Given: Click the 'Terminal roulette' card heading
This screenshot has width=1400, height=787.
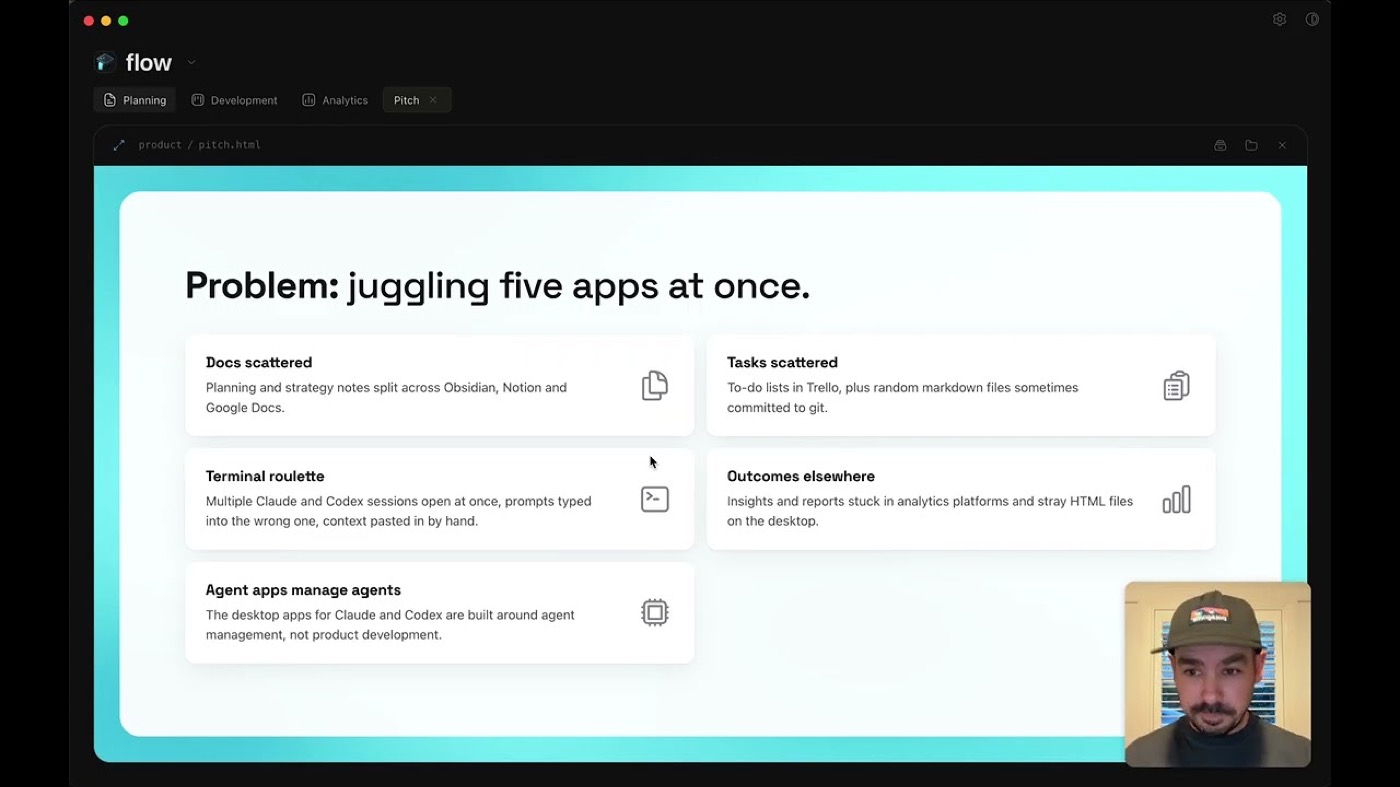Looking at the screenshot, I should [x=265, y=476].
